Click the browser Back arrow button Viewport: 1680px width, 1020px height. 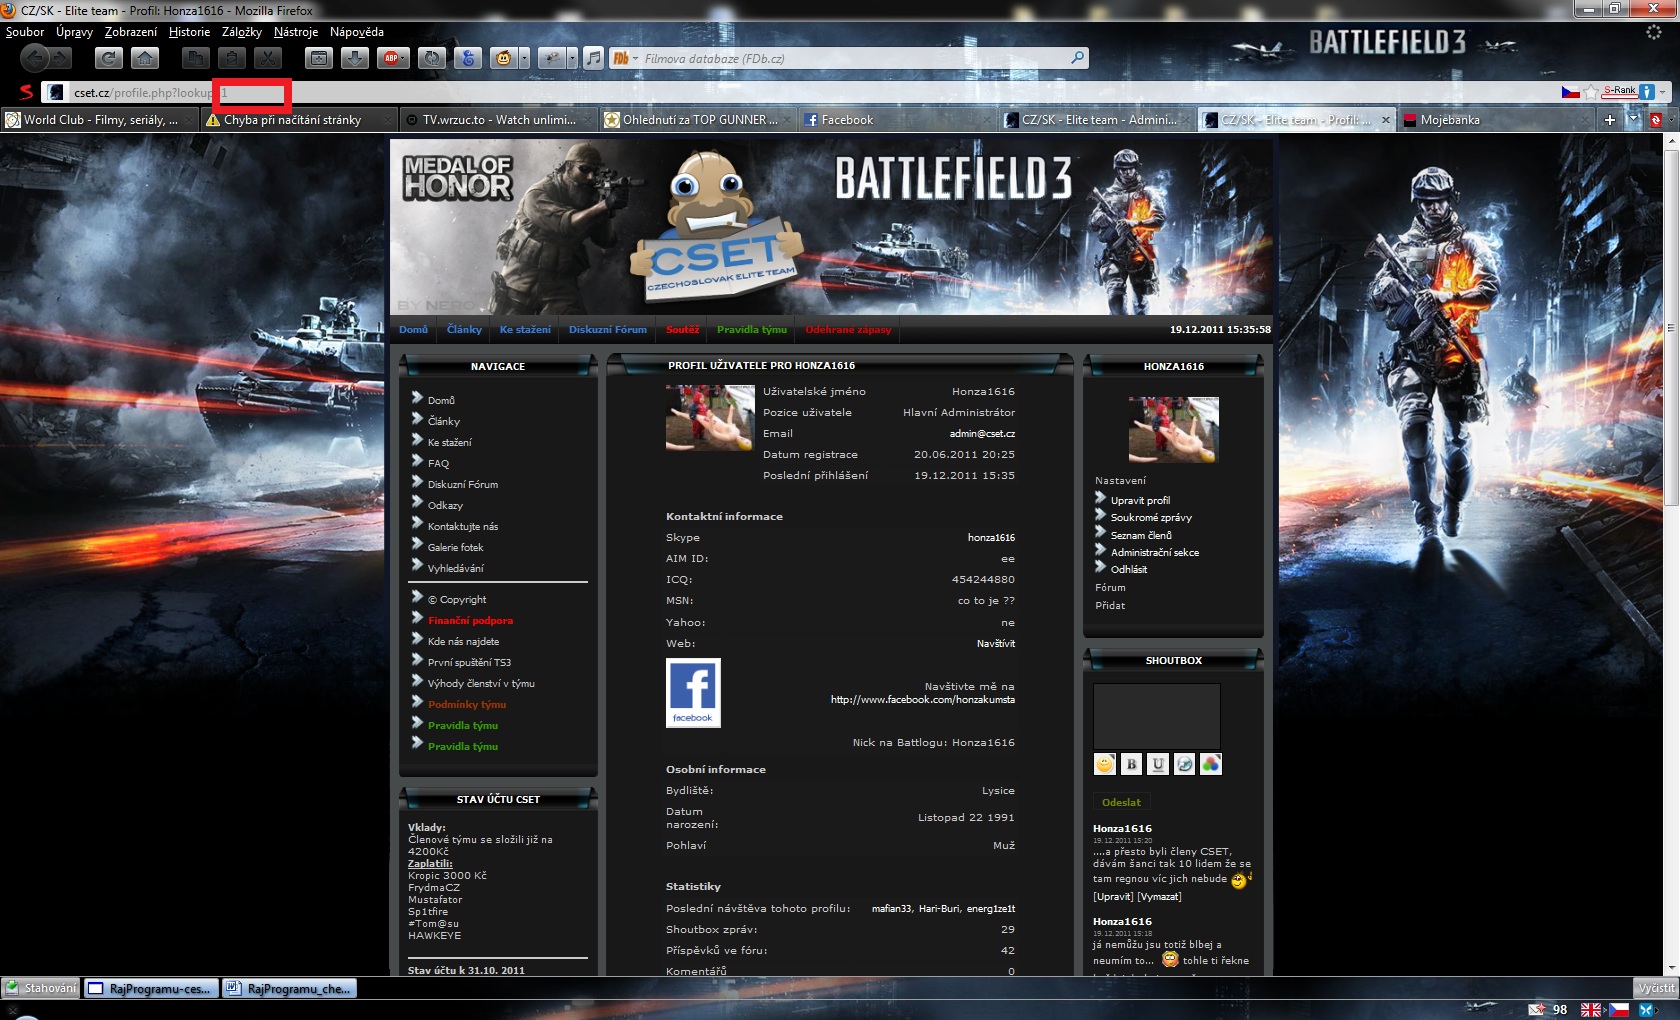click(x=34, y=58)
